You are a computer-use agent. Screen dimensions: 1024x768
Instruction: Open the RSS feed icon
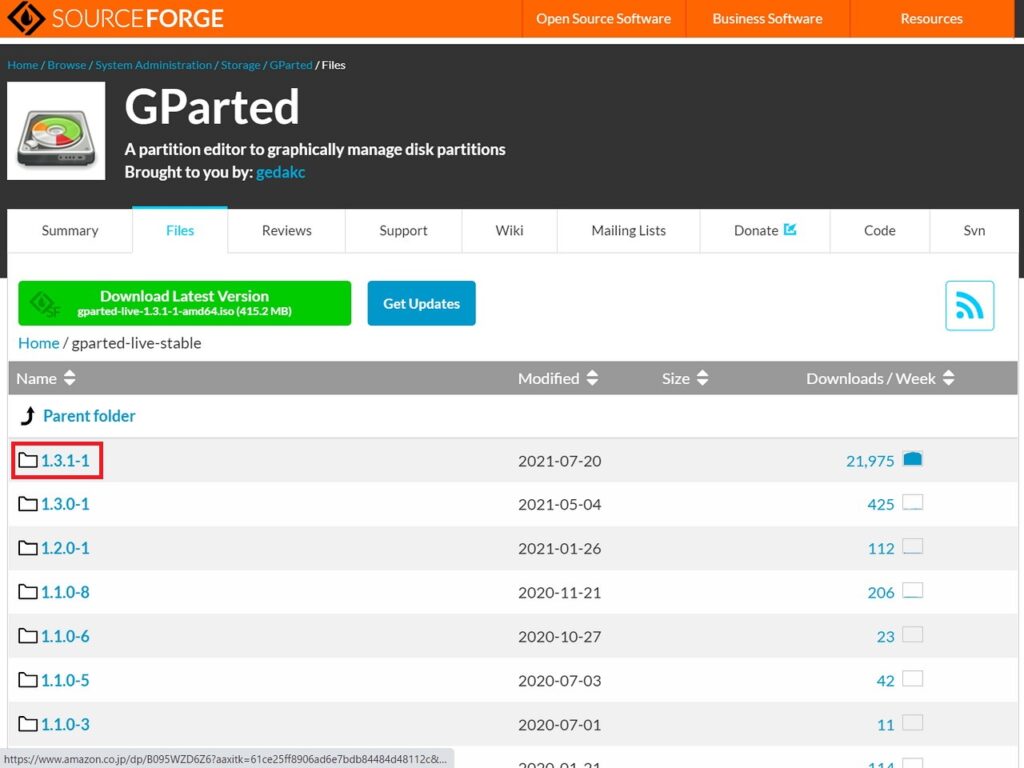point(969,306)
